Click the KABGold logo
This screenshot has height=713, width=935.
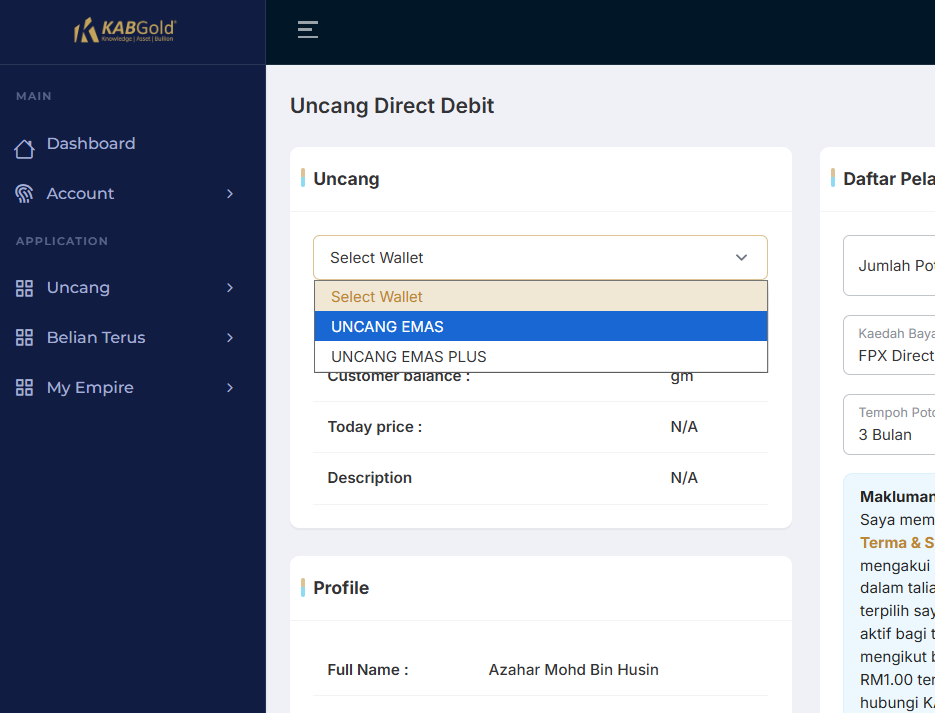(125, 30)
